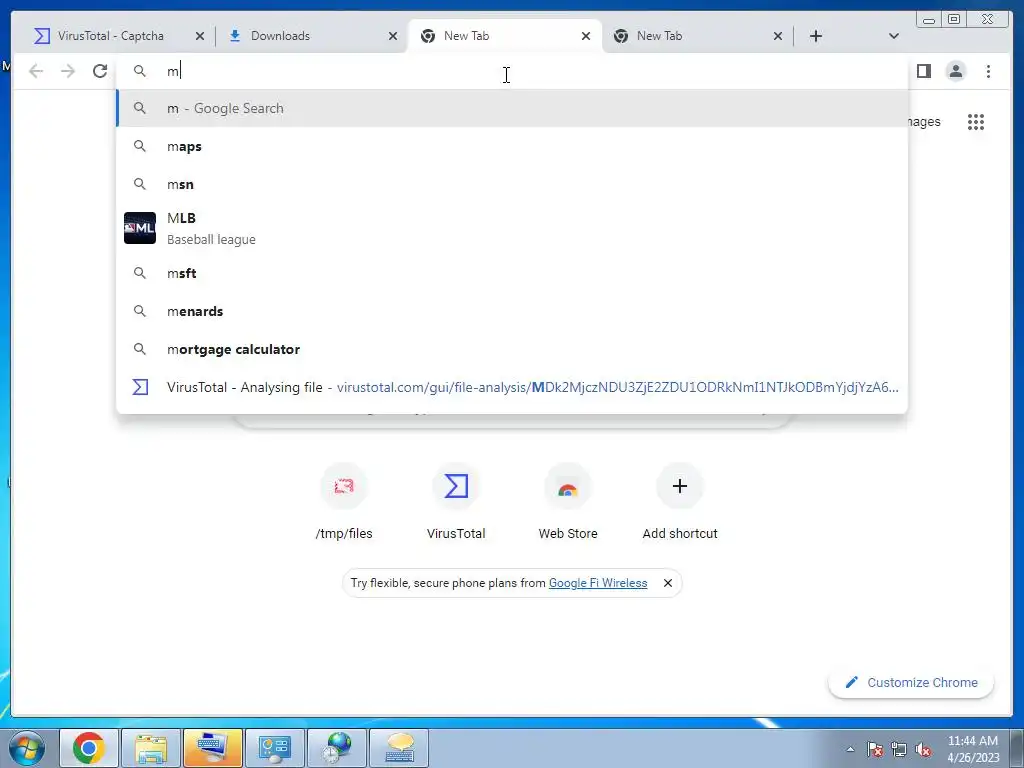Click the Chrome taskbar icon

[89, 748]
